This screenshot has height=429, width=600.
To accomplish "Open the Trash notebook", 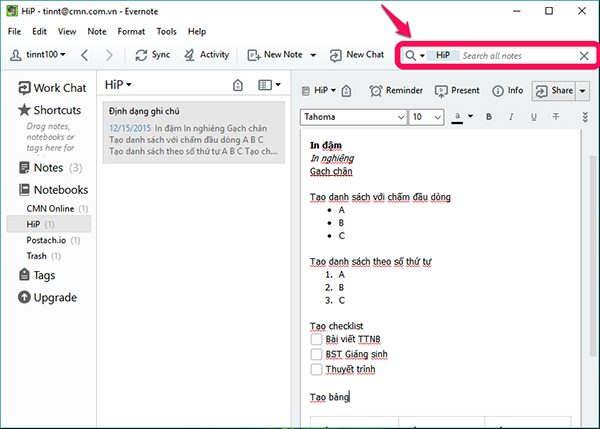I will click(44, 256).
